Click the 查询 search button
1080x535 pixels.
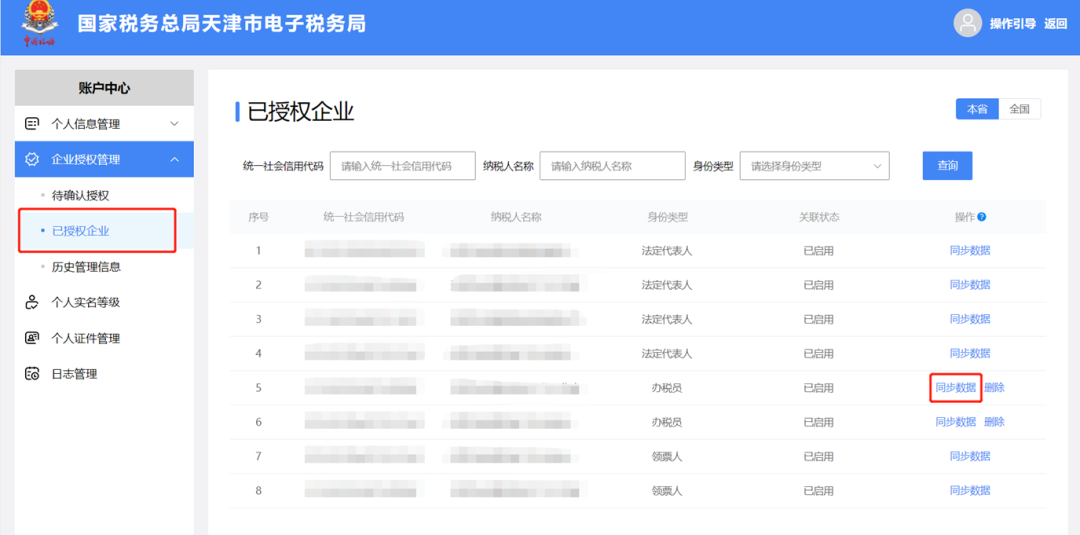(947, 166)
